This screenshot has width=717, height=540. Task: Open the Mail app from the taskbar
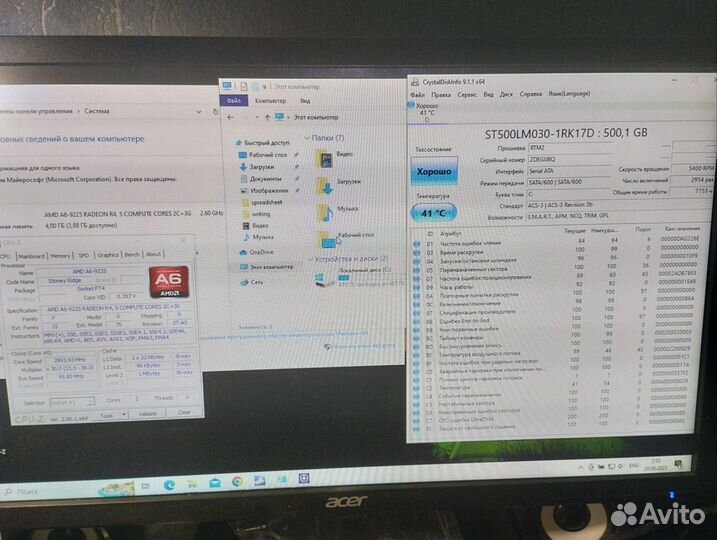coord(214,483)
